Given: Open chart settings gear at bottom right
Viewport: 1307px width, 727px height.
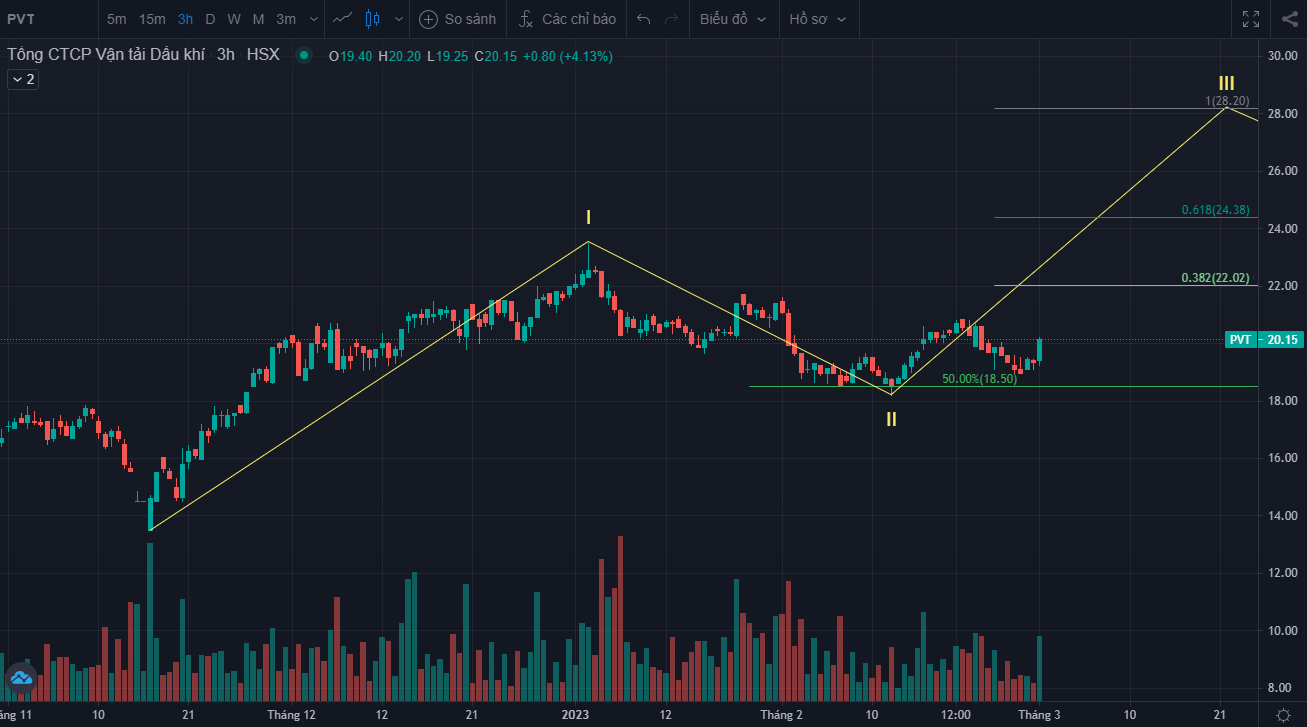Looking at the screenshot, I should pos(1283,714).
